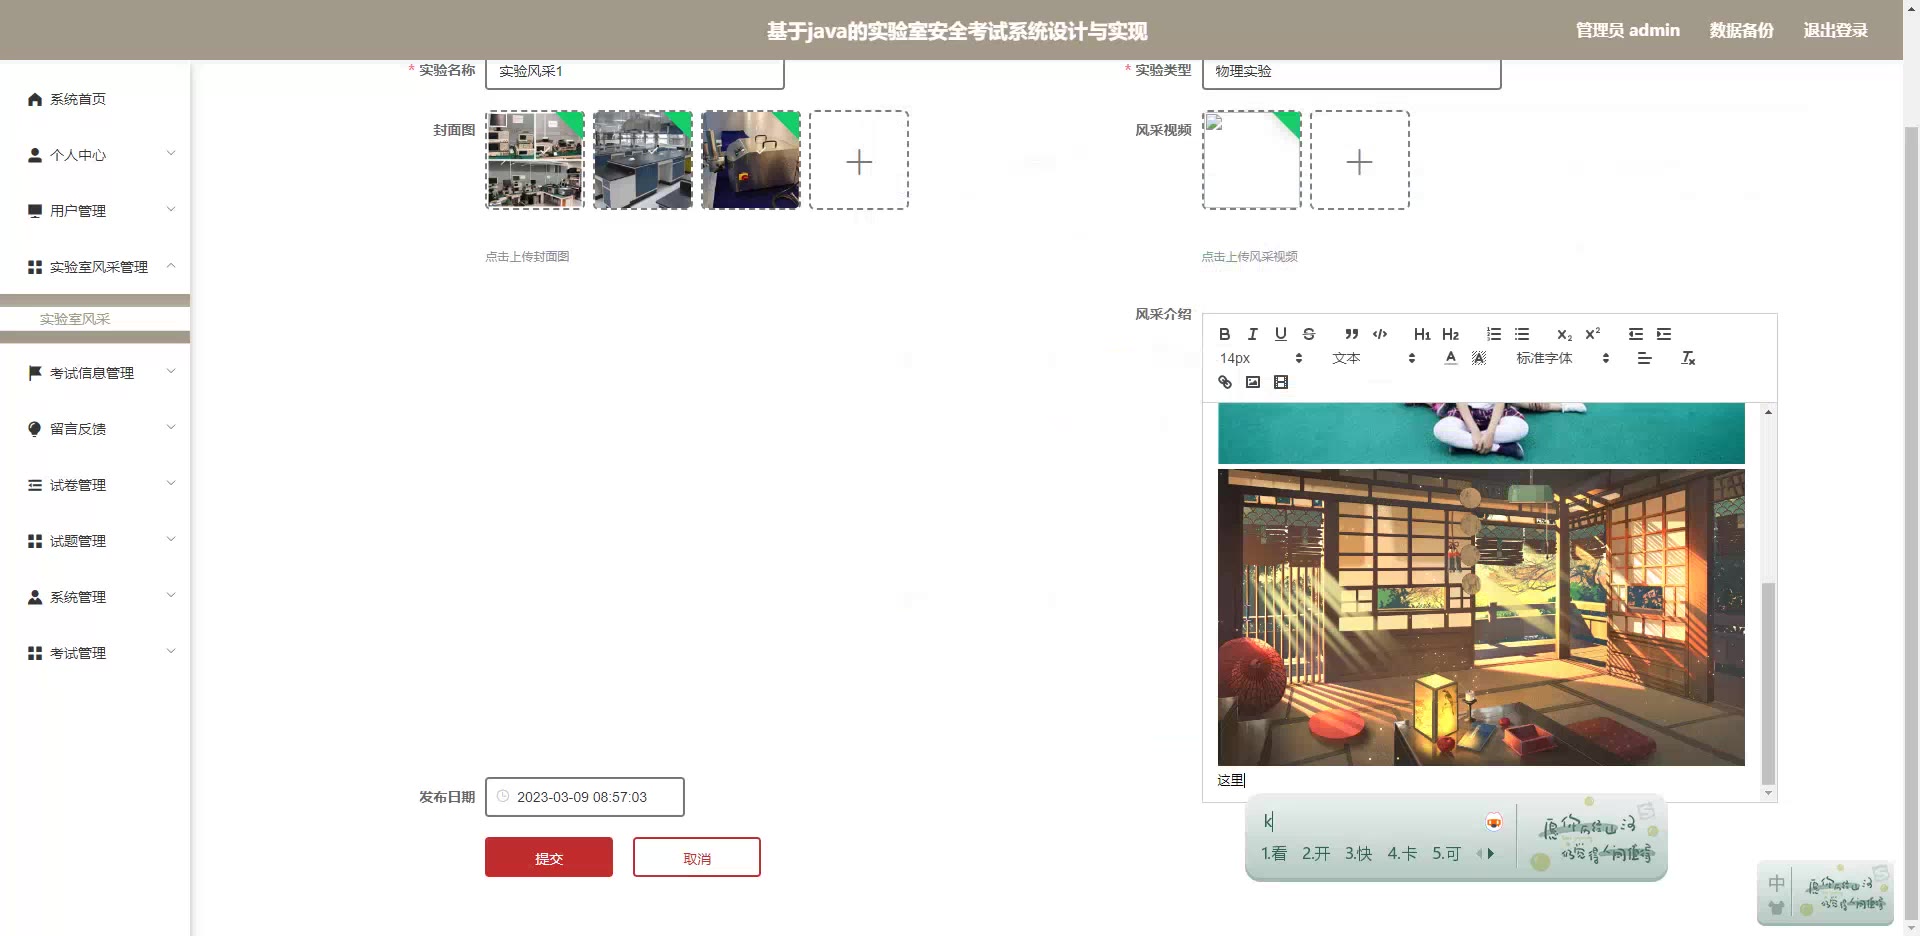Expand the 考试管理 sidebar menu

pyautogui.click(x=95, y=653)
